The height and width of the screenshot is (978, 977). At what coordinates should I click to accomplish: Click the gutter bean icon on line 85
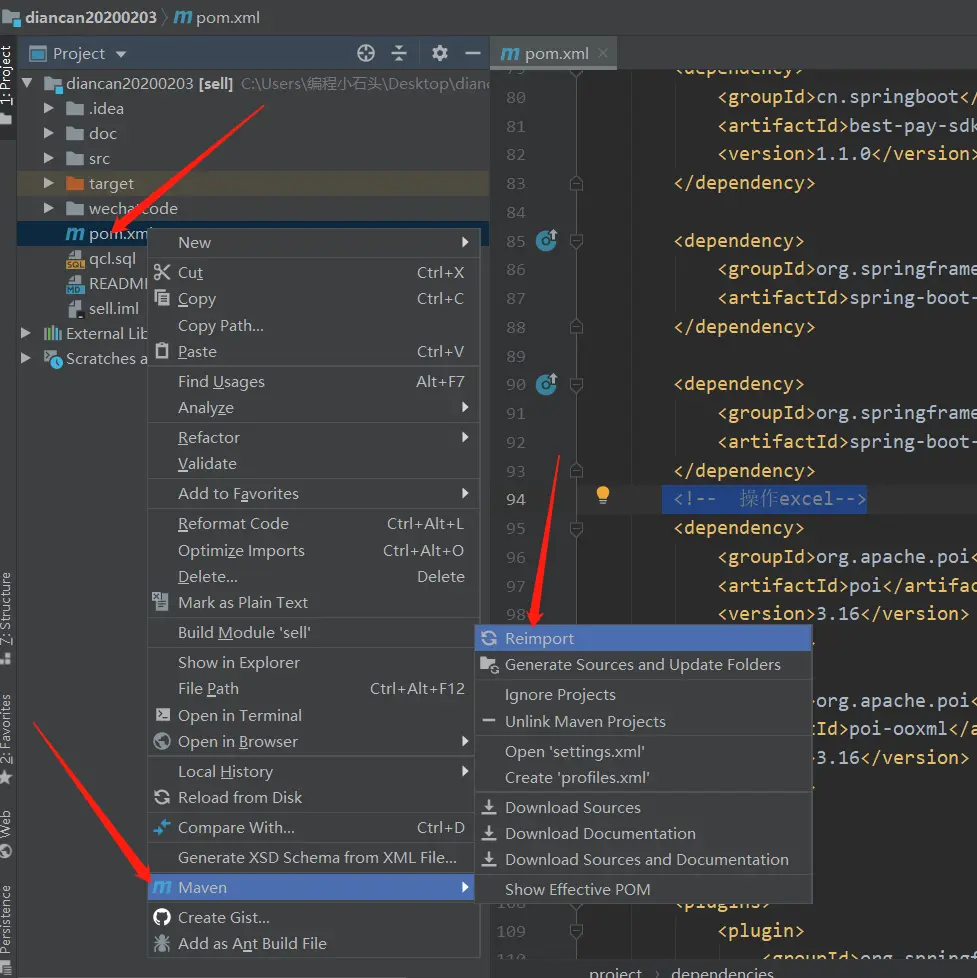547,240
